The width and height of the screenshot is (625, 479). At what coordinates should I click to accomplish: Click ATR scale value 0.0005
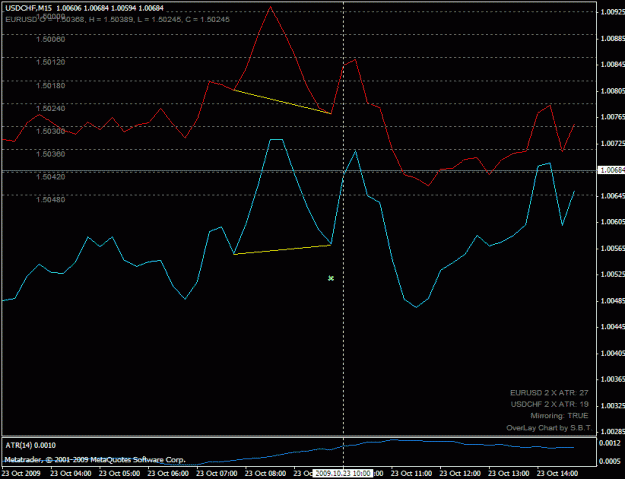[x=610, y=461]
